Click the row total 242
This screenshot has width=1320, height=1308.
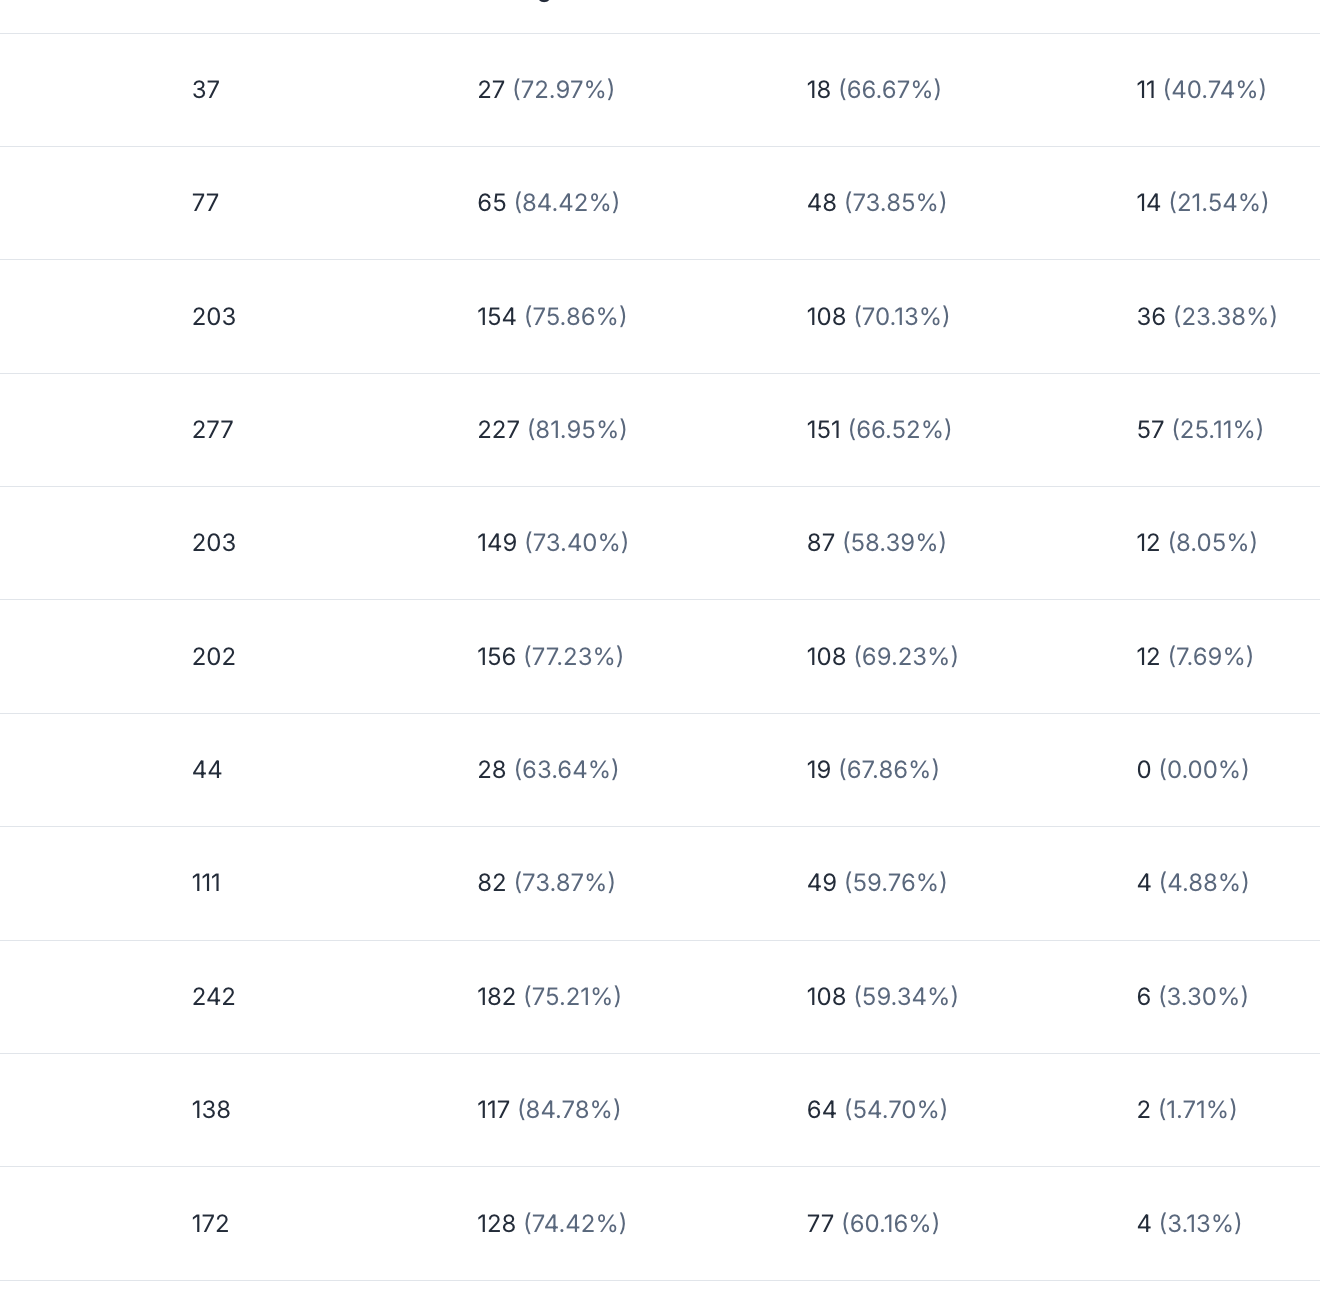click(x=214, y=997)
